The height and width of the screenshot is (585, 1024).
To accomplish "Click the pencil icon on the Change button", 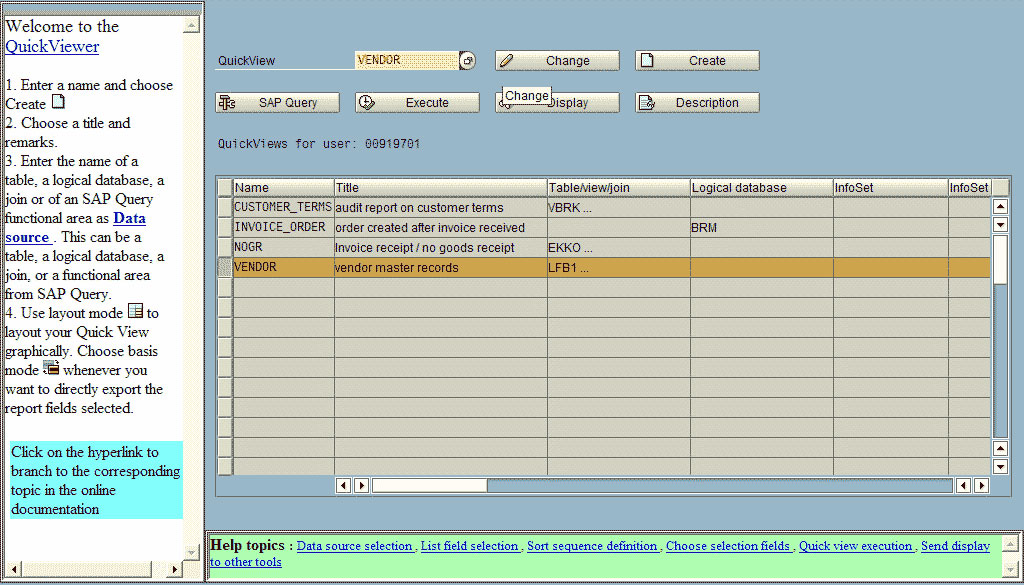I will pos(507,60).
